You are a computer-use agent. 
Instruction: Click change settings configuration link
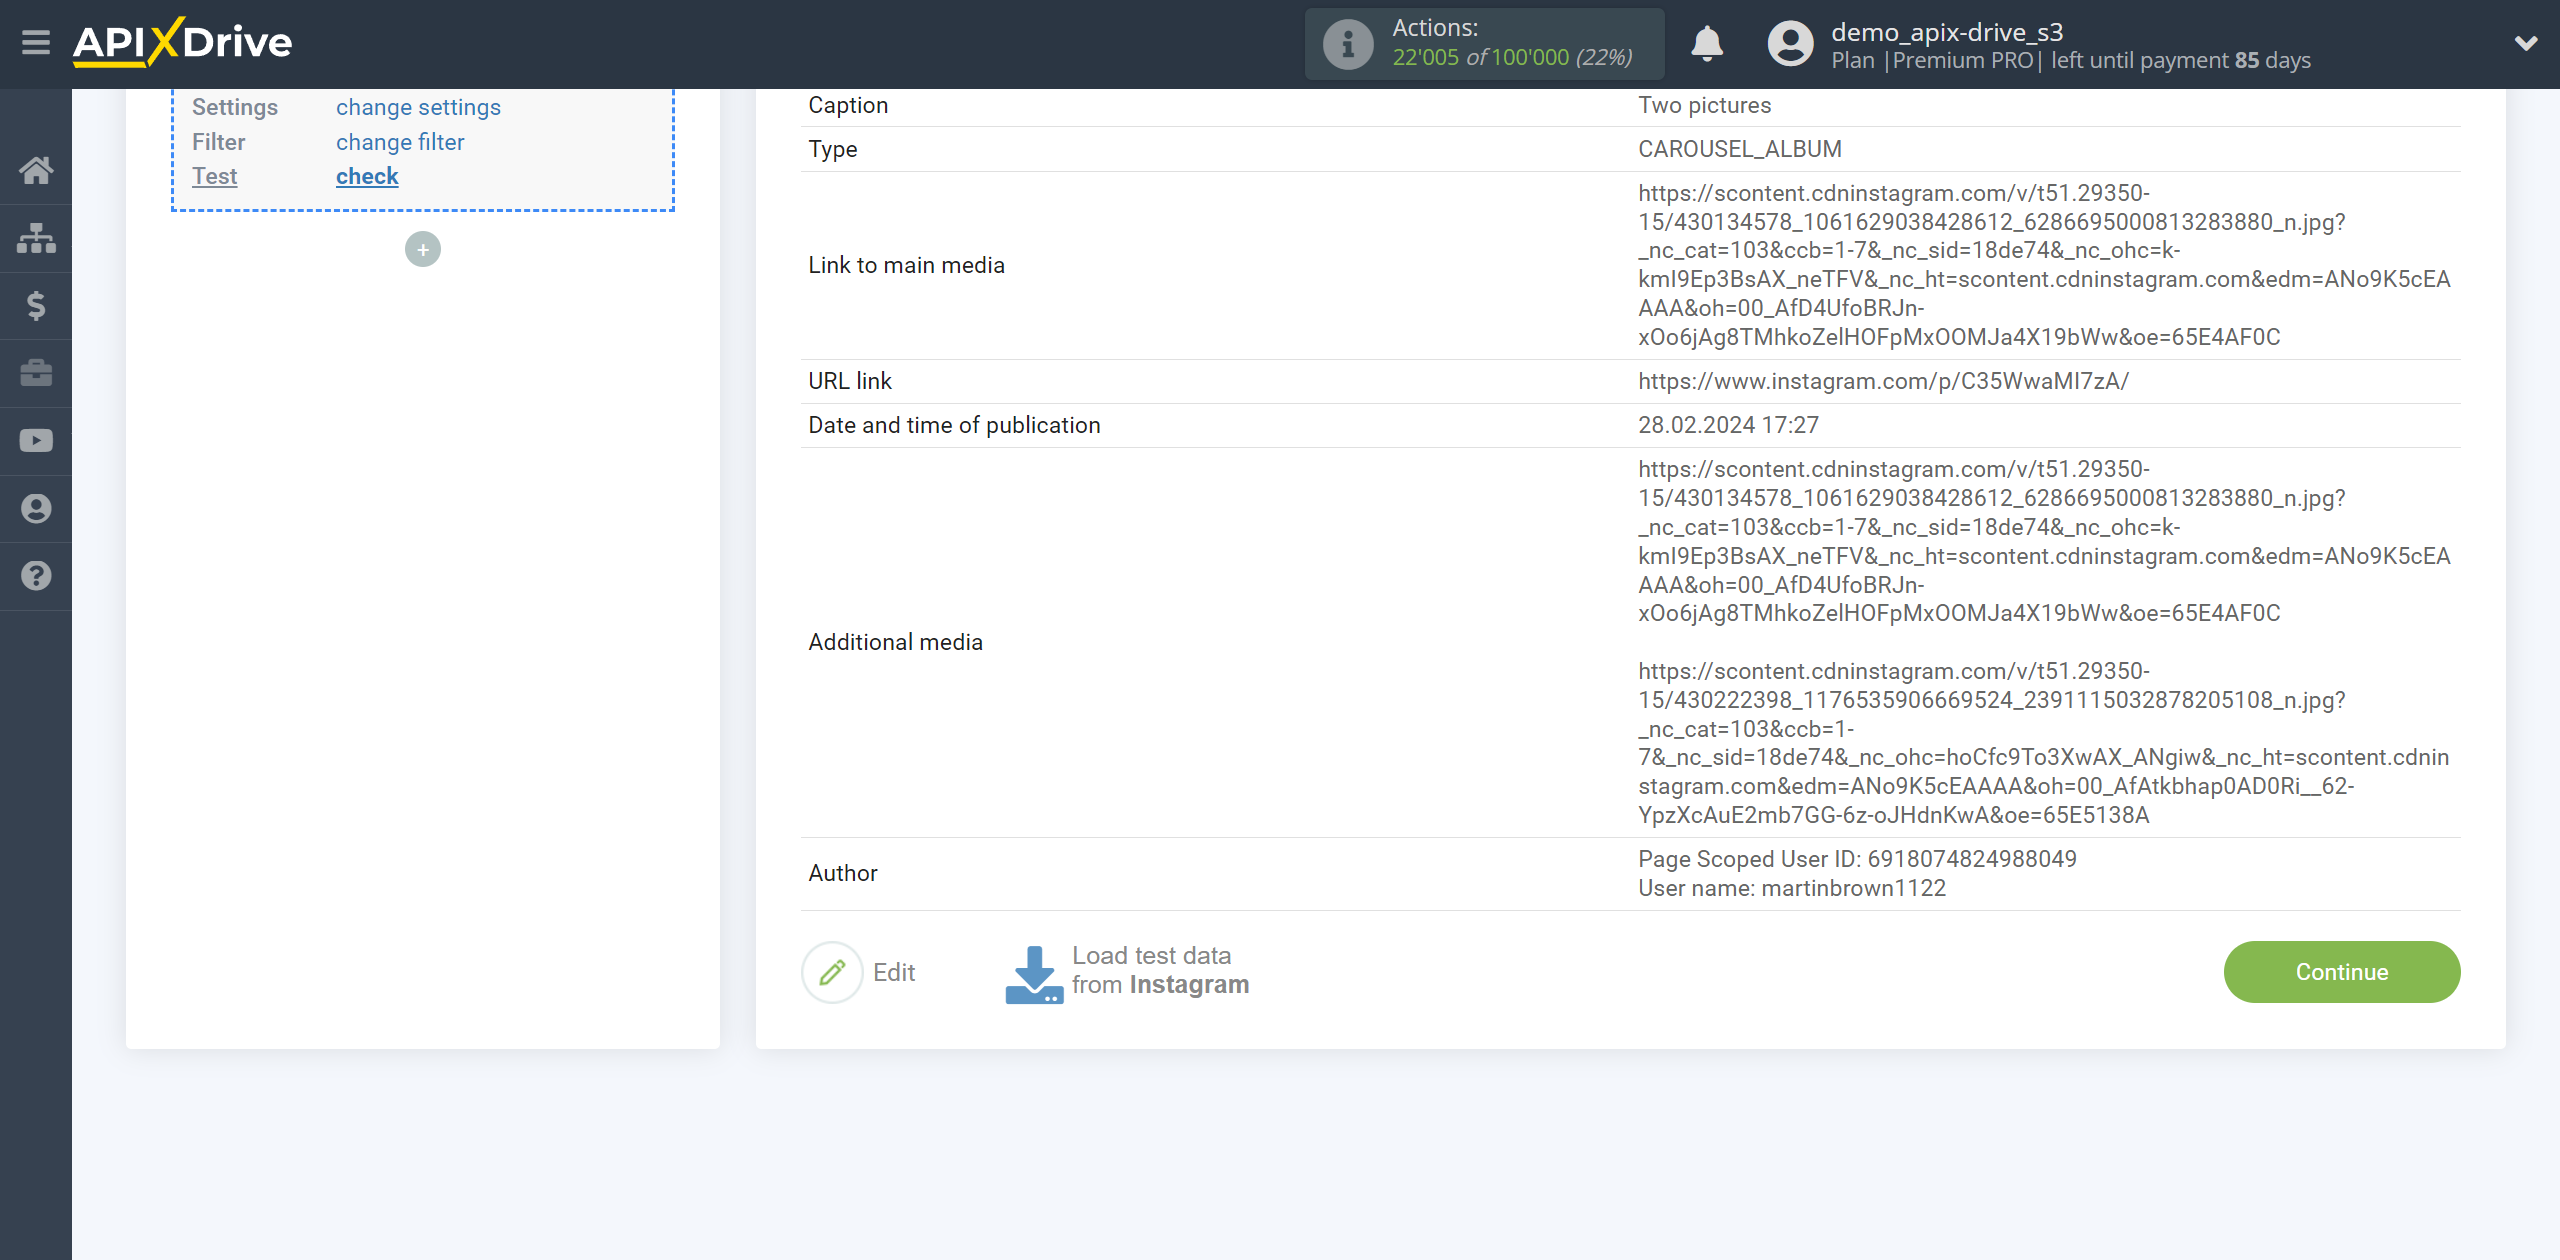pyautogui.click(x=418, y=106)
